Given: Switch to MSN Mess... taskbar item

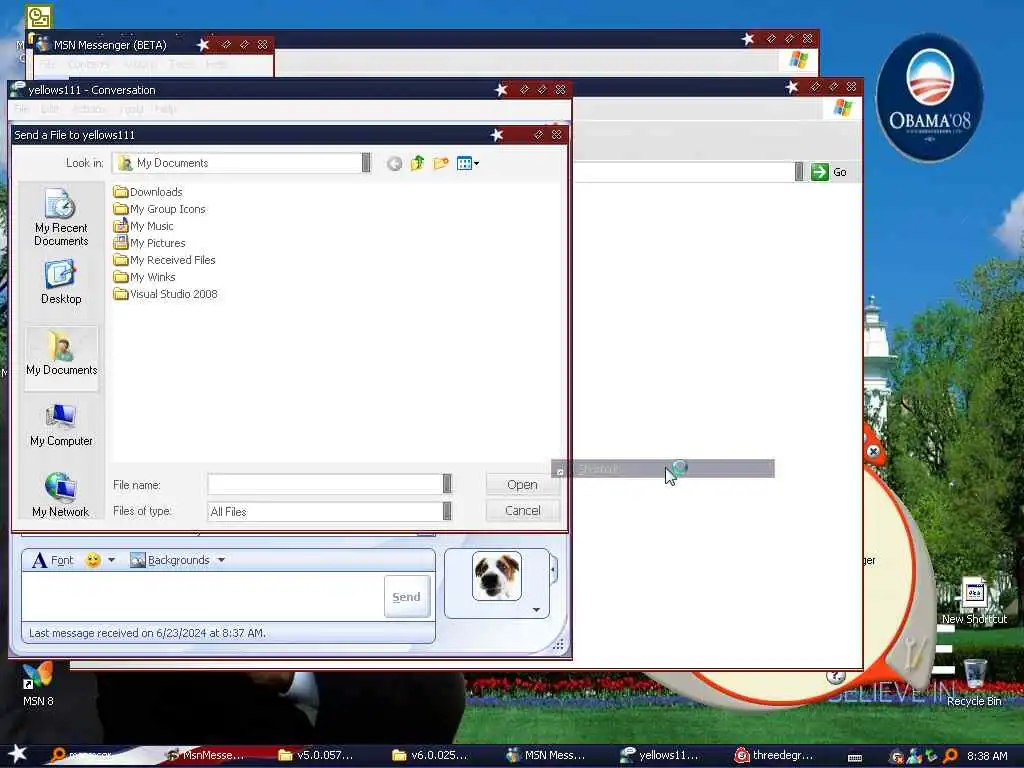Looking at the screenshot, I should point(546,755).
